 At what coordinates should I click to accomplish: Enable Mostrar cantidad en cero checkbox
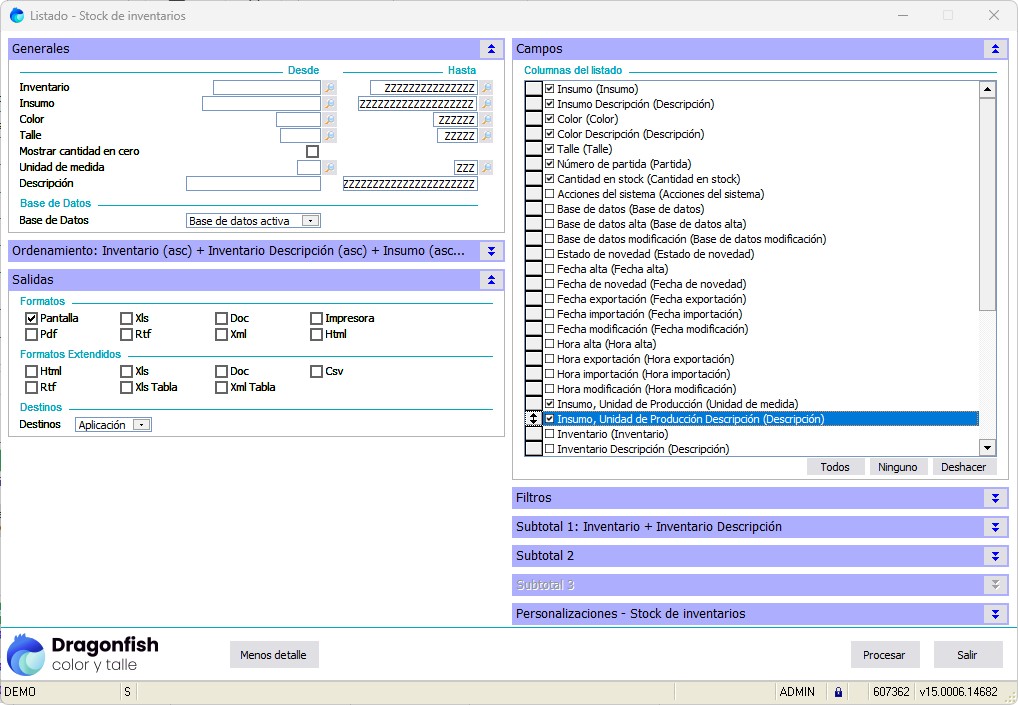click(x=312, y=152)
